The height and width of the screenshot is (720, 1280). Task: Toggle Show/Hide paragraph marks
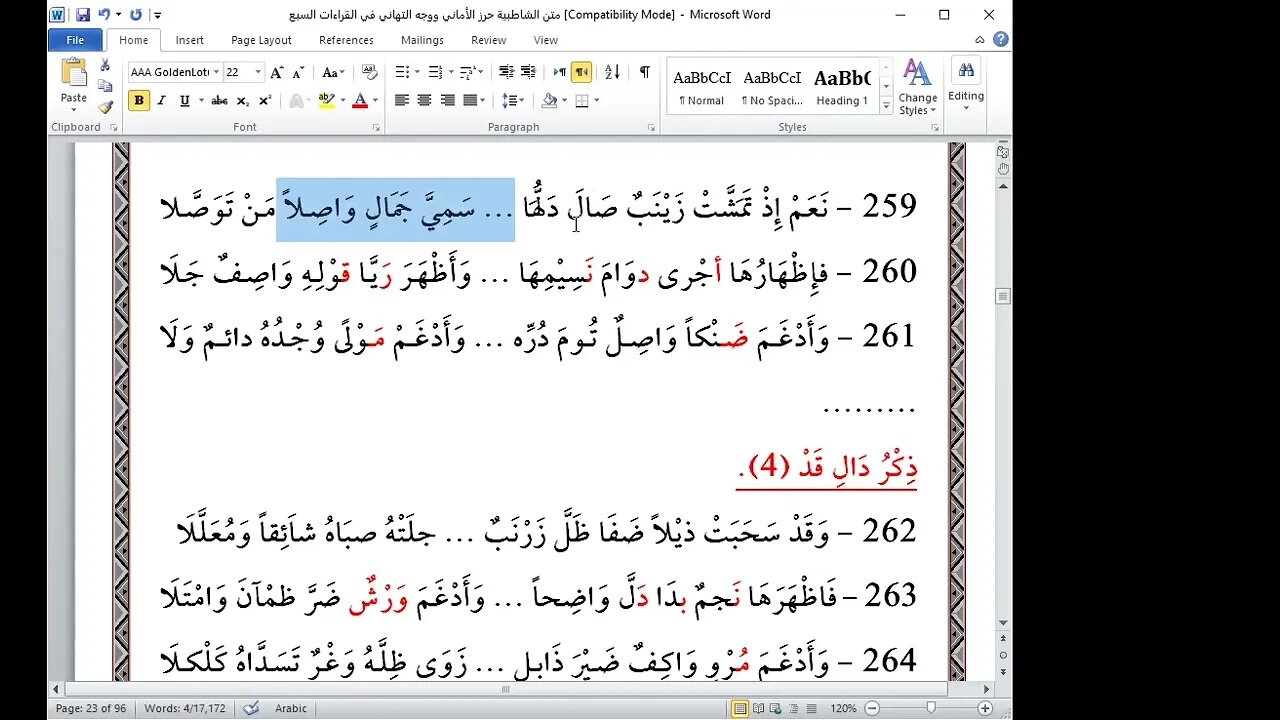(x=644, y=72)
